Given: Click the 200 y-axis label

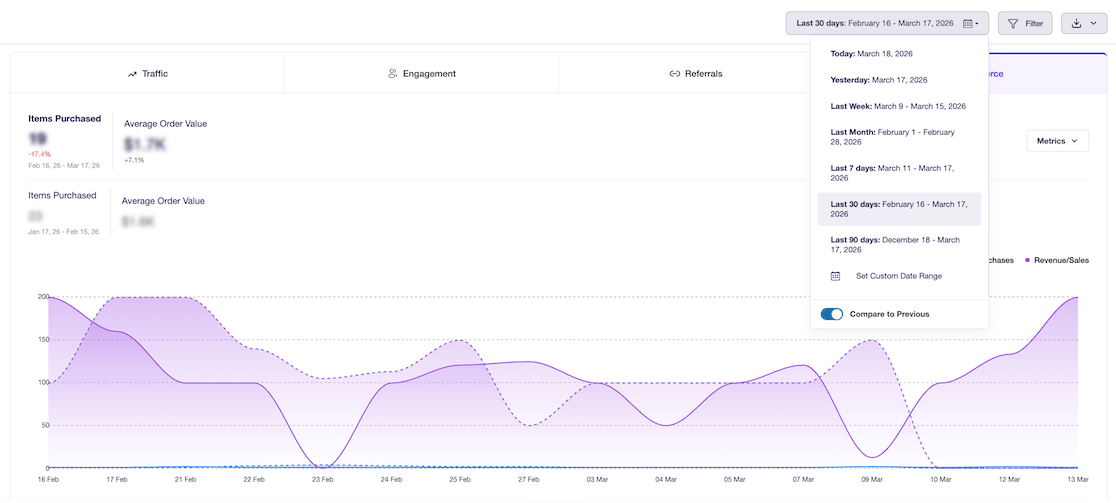Looking at the screenshot, I should (x=41, y=297).
